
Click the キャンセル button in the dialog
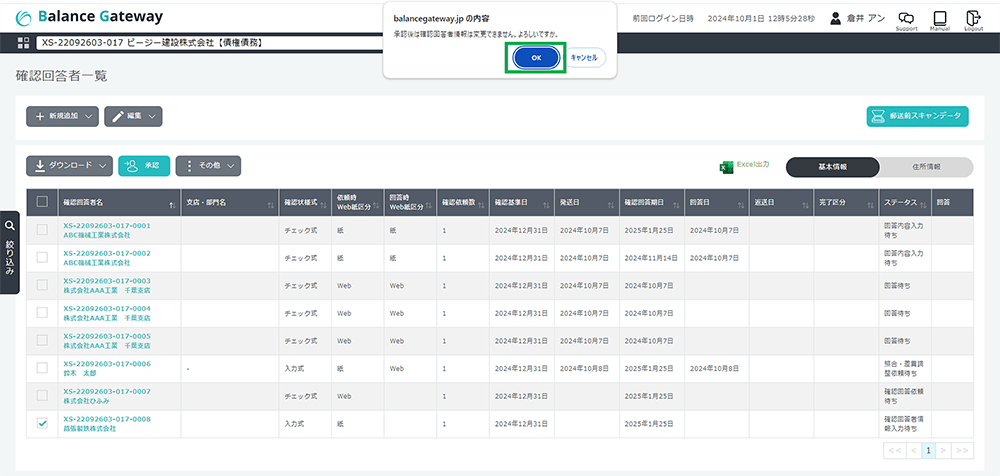pyautogui.click(x=584, y=58)
